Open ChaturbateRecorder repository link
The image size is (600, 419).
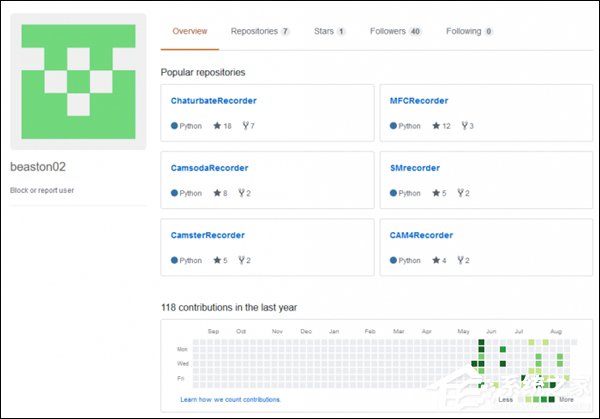pos(214,101)
